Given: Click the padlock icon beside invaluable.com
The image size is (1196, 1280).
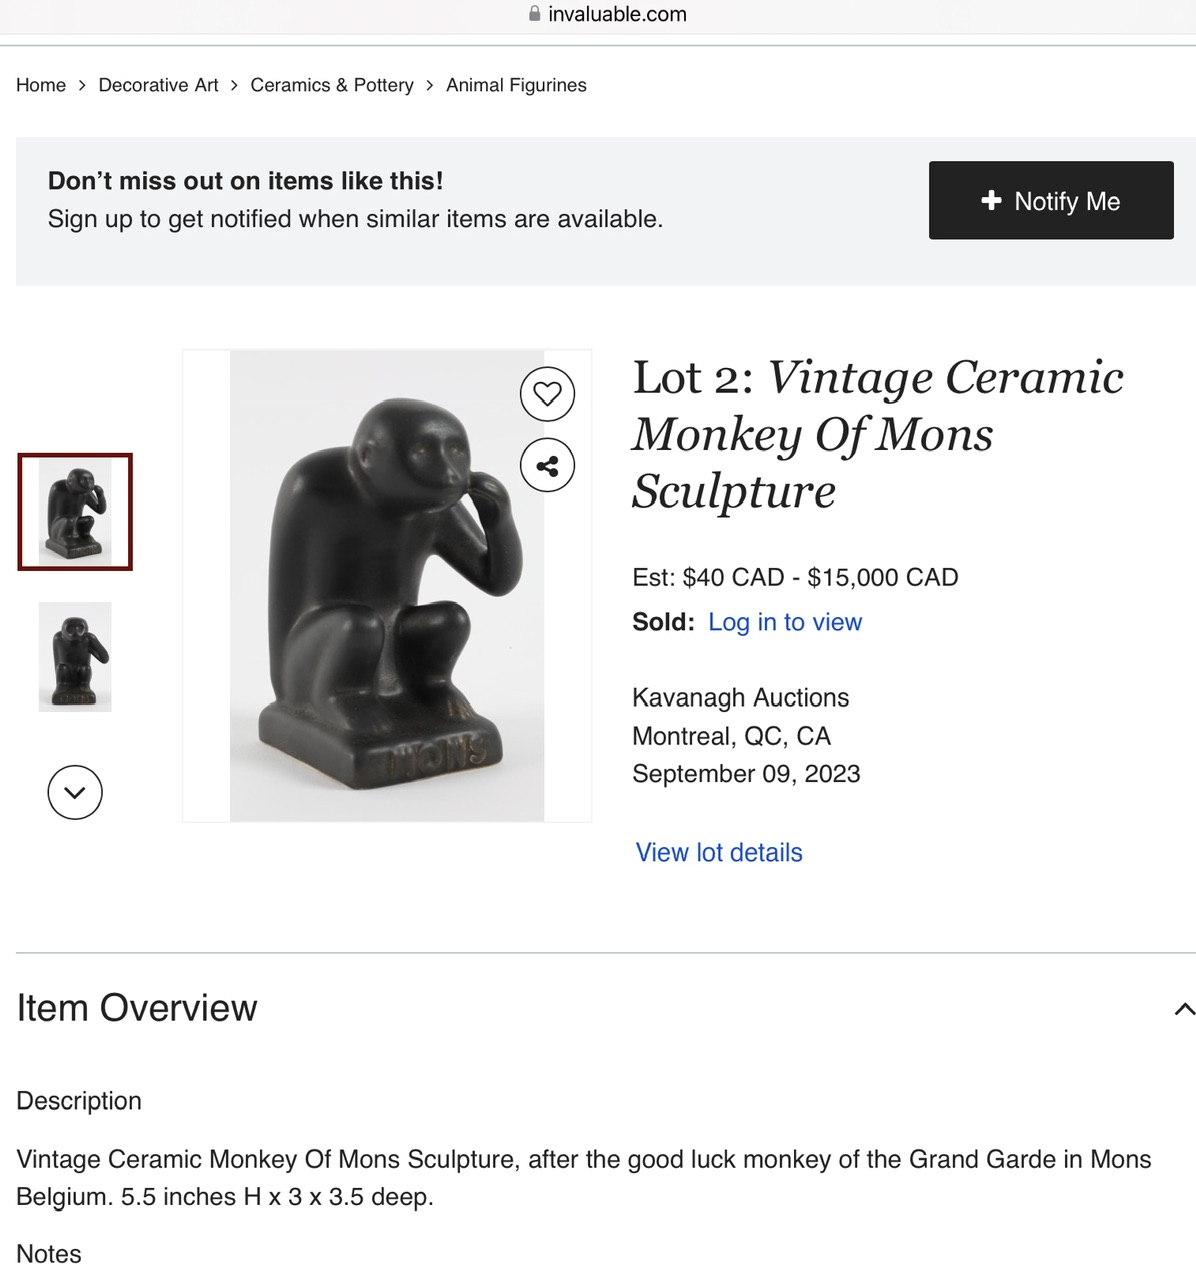Looking at the screenshot, I should click(x=535, y=14).
